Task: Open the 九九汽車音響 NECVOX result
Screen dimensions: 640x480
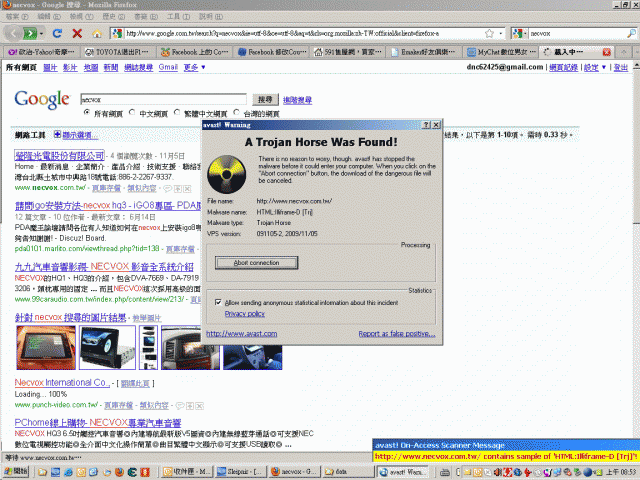Action: point(104,267)
